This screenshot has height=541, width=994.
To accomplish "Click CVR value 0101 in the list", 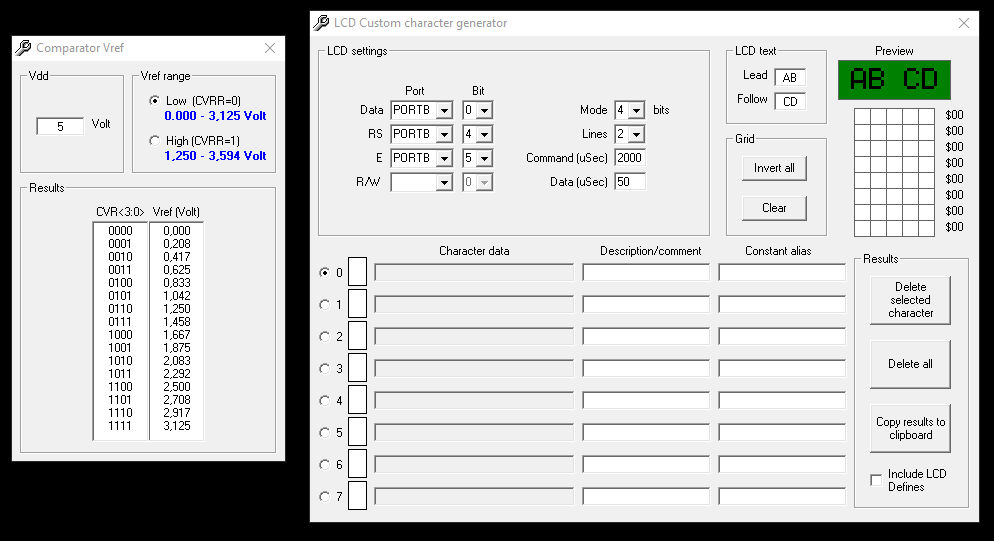I will coord(120,296).
